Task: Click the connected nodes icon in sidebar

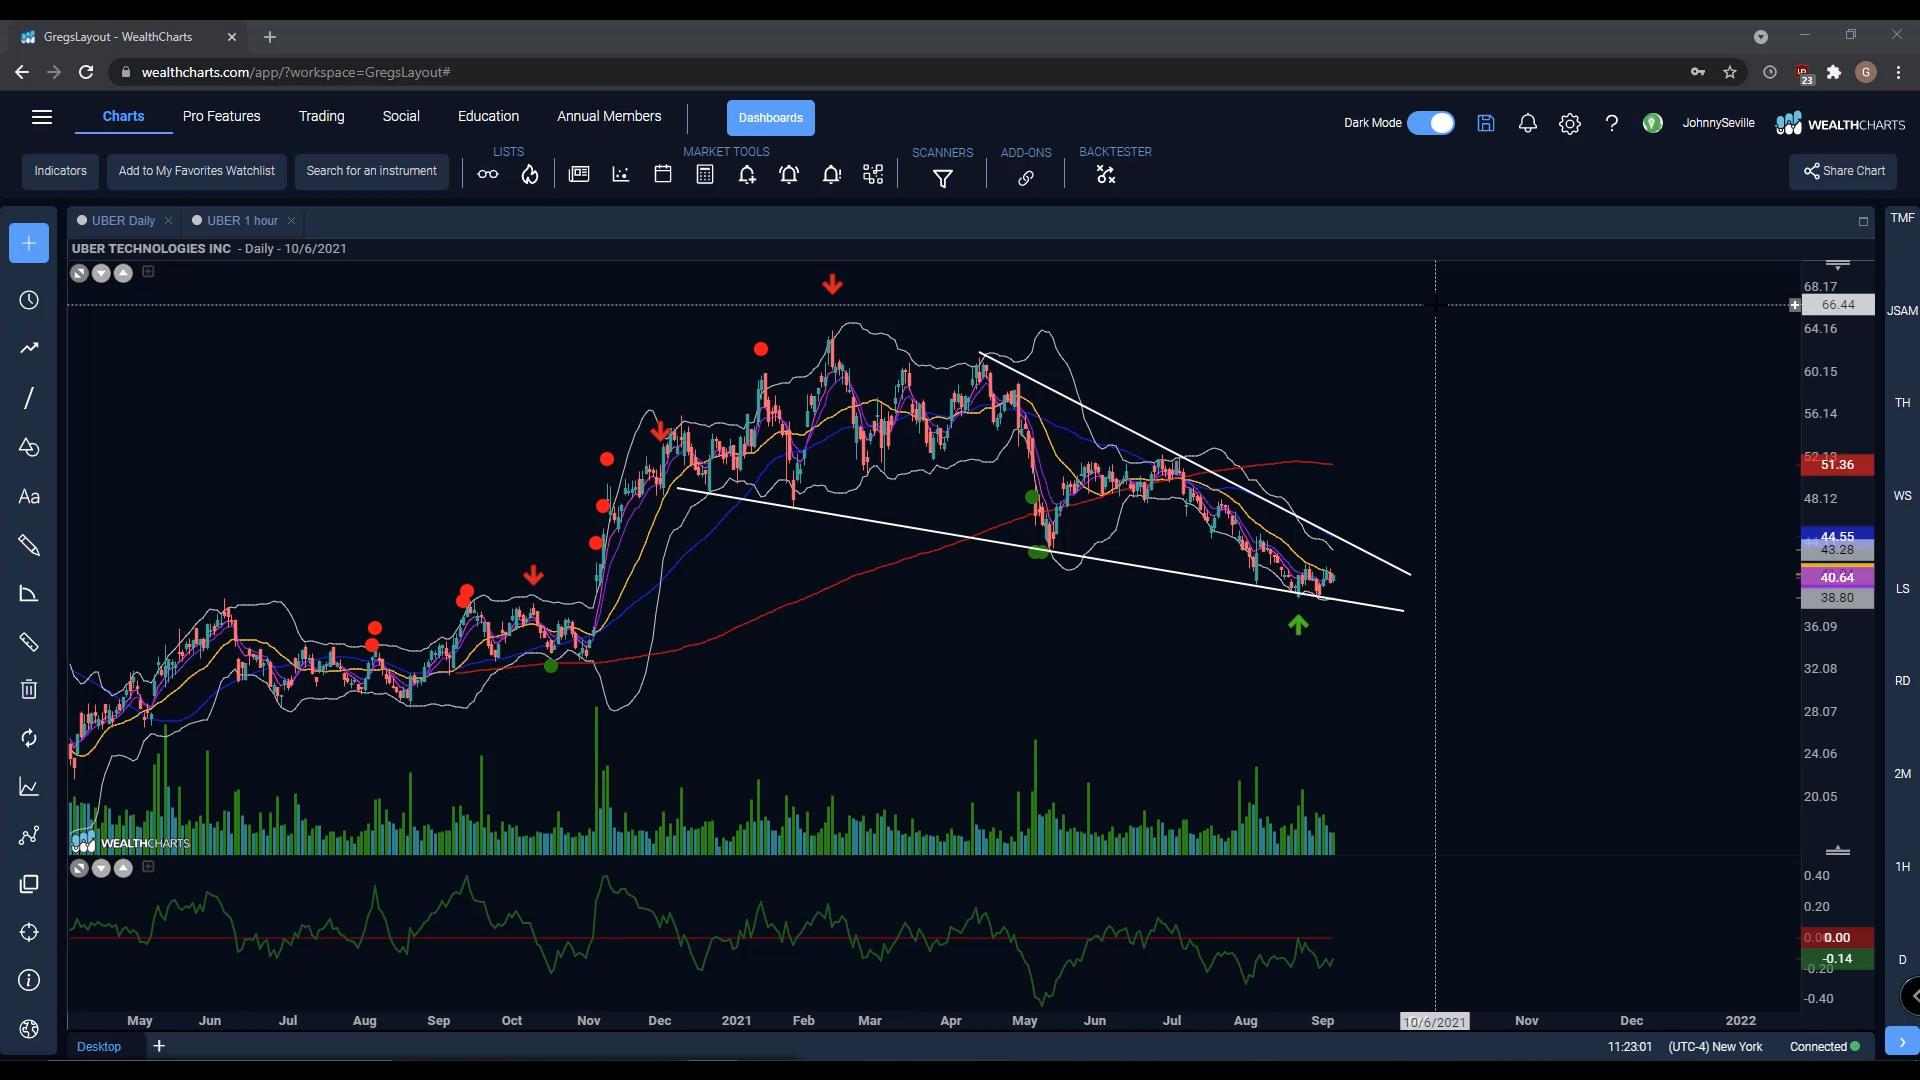Action: 29,836
